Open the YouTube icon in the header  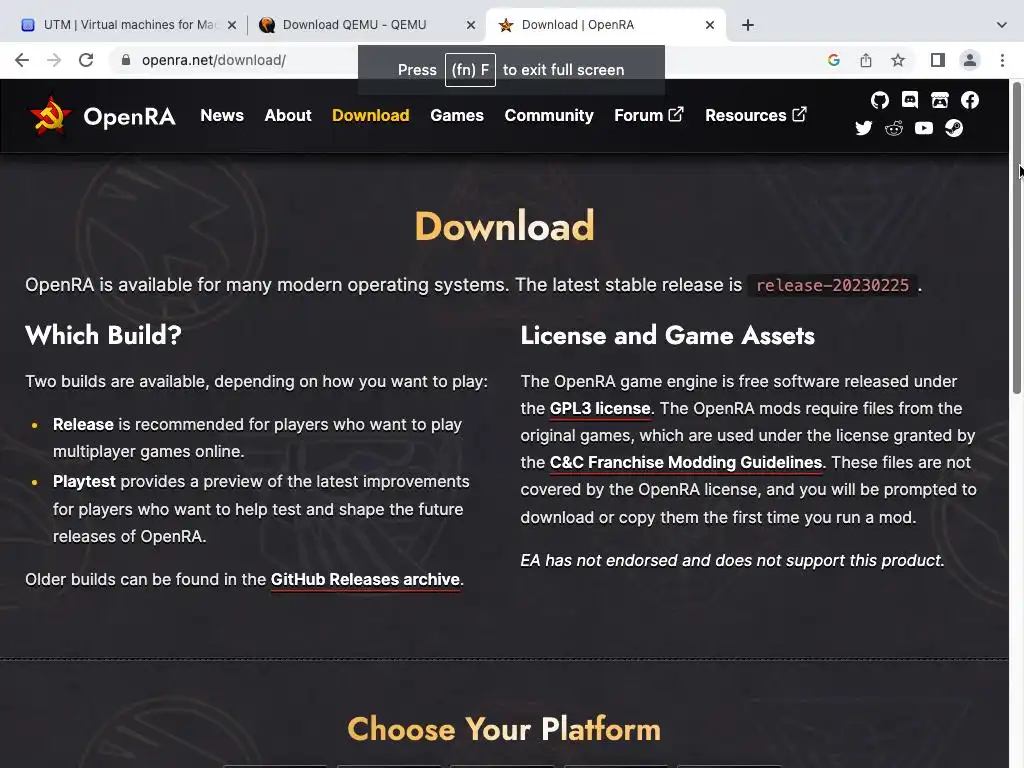coord(923,128)
